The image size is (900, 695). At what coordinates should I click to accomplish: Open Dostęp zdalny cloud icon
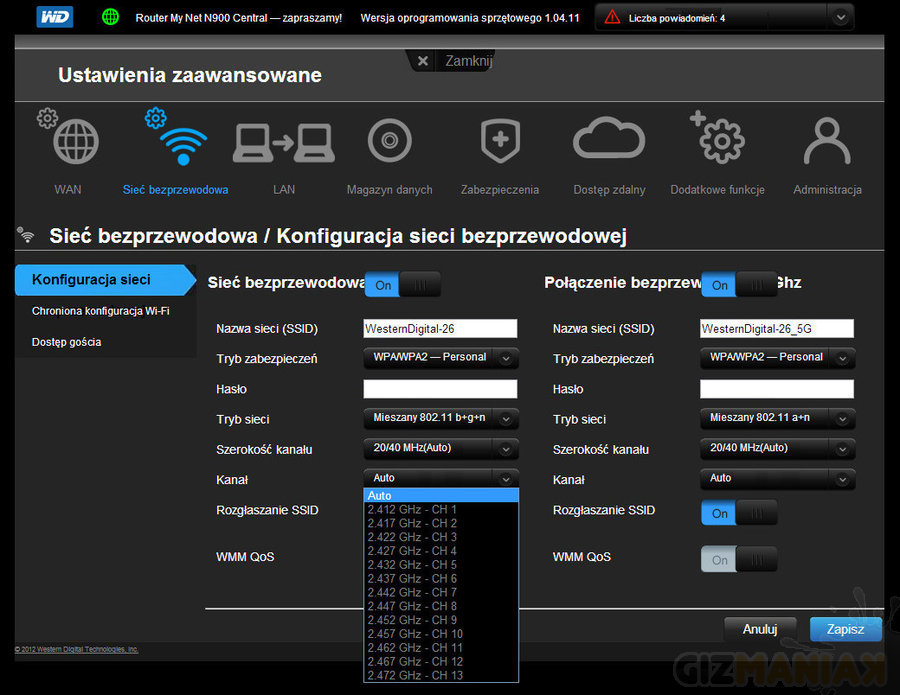[609, 143]
